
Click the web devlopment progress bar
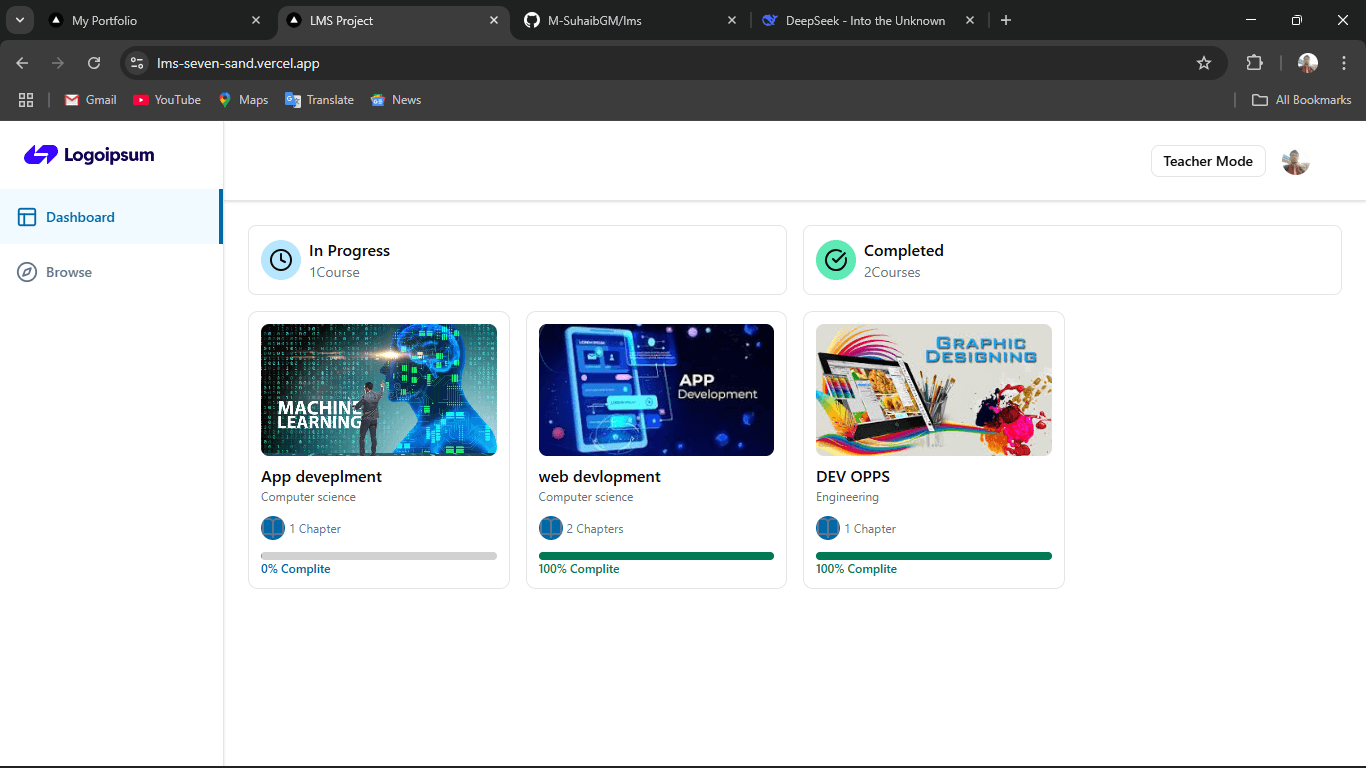click(656, 556)
